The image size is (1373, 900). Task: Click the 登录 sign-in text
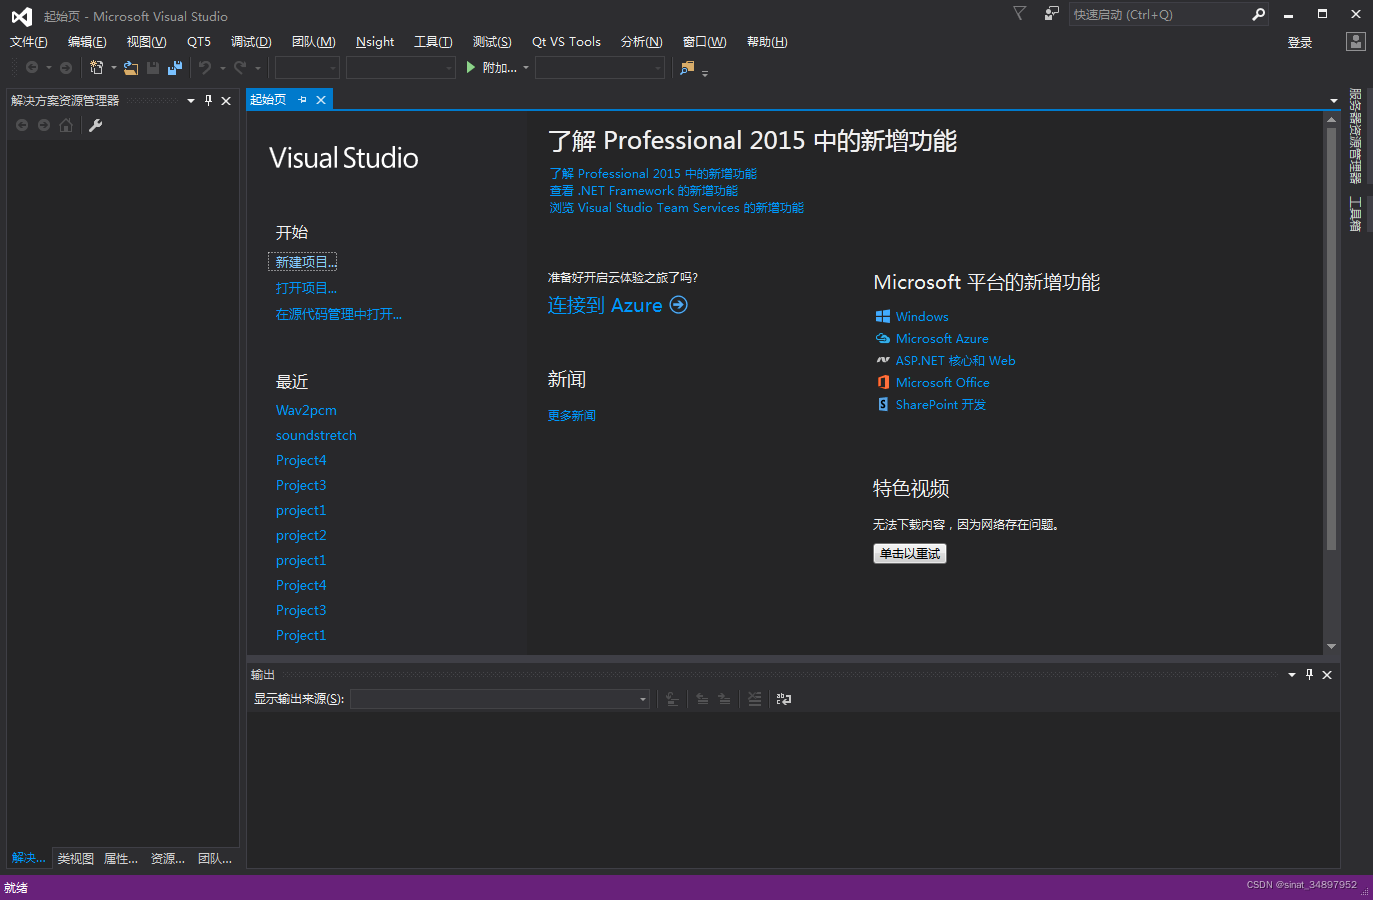[x=1300, y=42]
